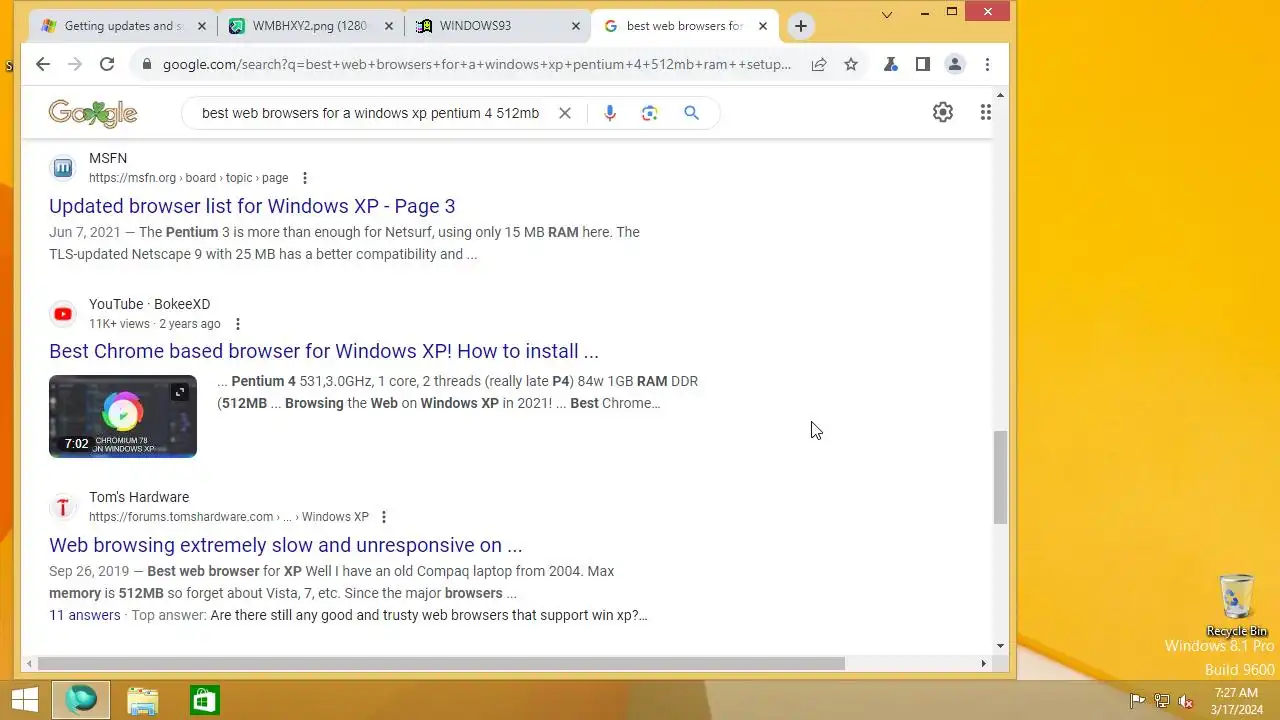Click the vertical scrollbar thumb
1280x720 pixels.
point(1000,478)
